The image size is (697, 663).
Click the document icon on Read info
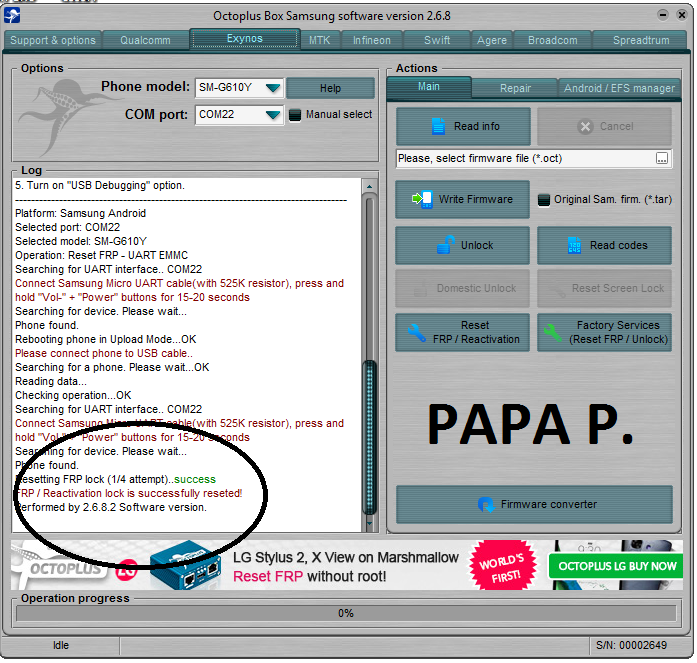pos(438,126)
